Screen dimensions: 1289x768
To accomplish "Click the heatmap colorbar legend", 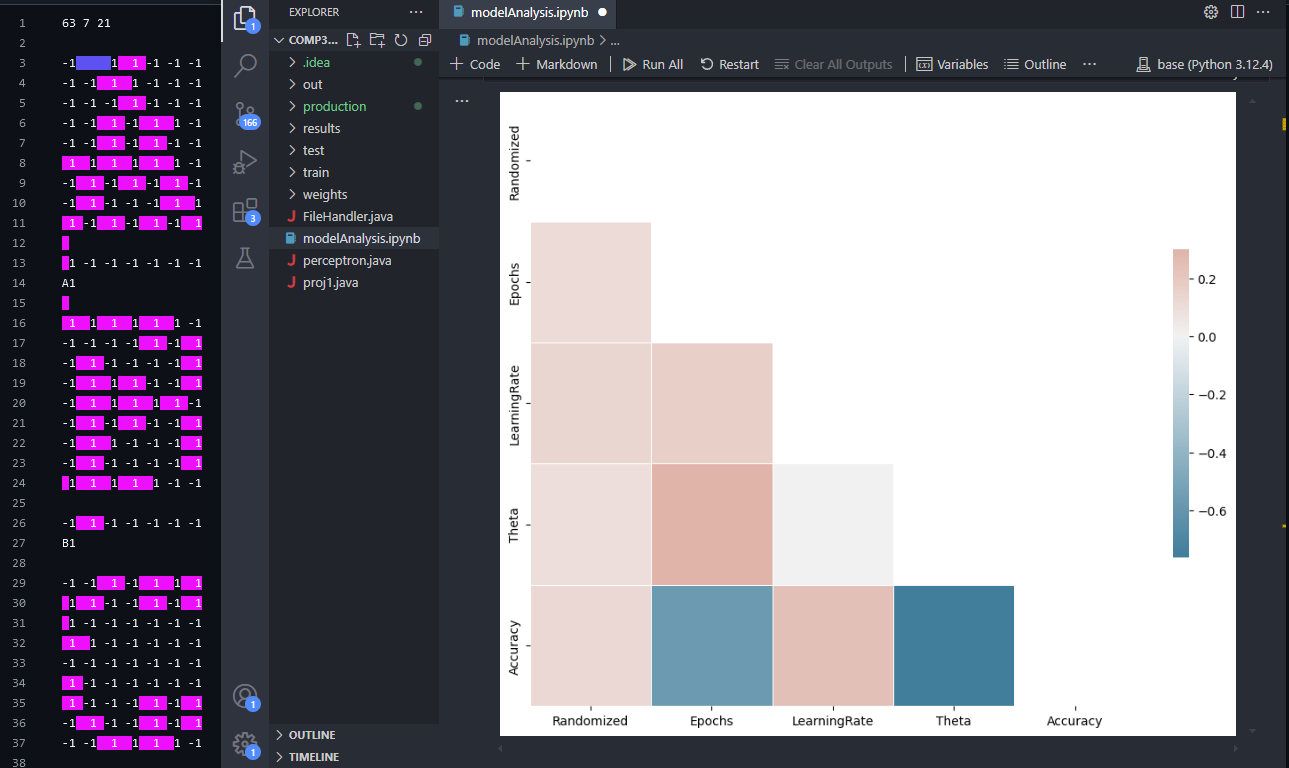I will click(x=1181, y=402).
